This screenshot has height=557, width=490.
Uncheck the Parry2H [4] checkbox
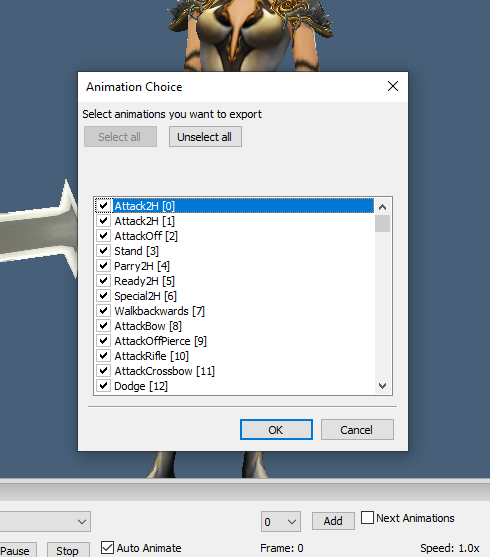point(103,266)
